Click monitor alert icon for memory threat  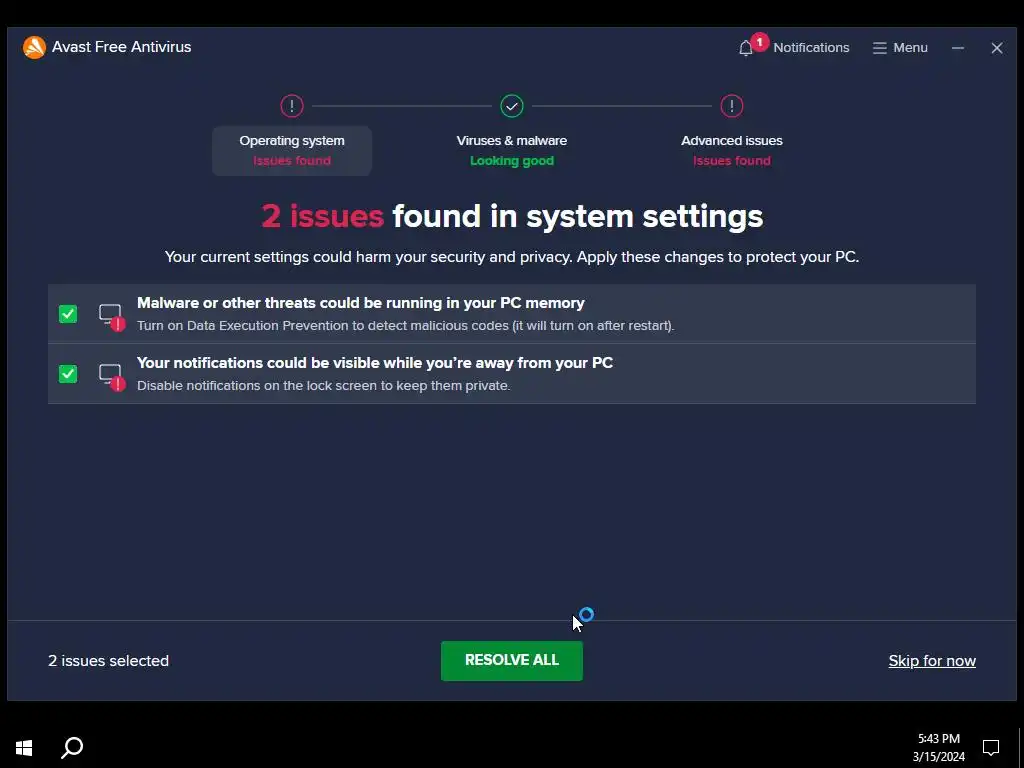112,317
